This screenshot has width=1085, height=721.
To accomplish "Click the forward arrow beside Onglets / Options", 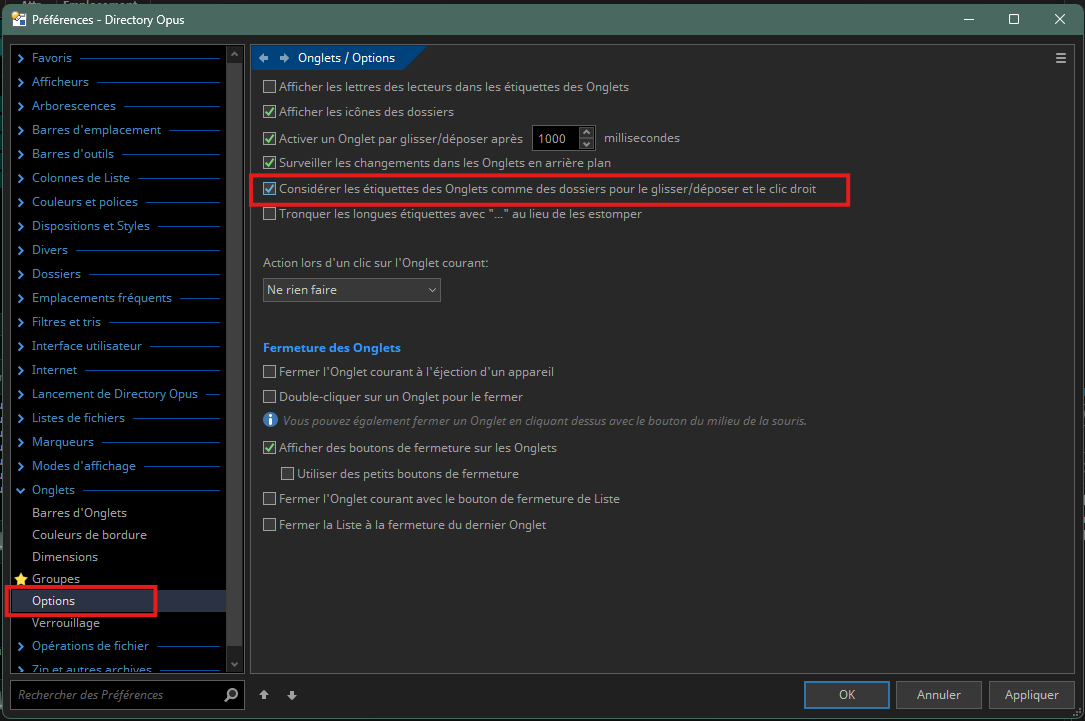I will point(284,58).
